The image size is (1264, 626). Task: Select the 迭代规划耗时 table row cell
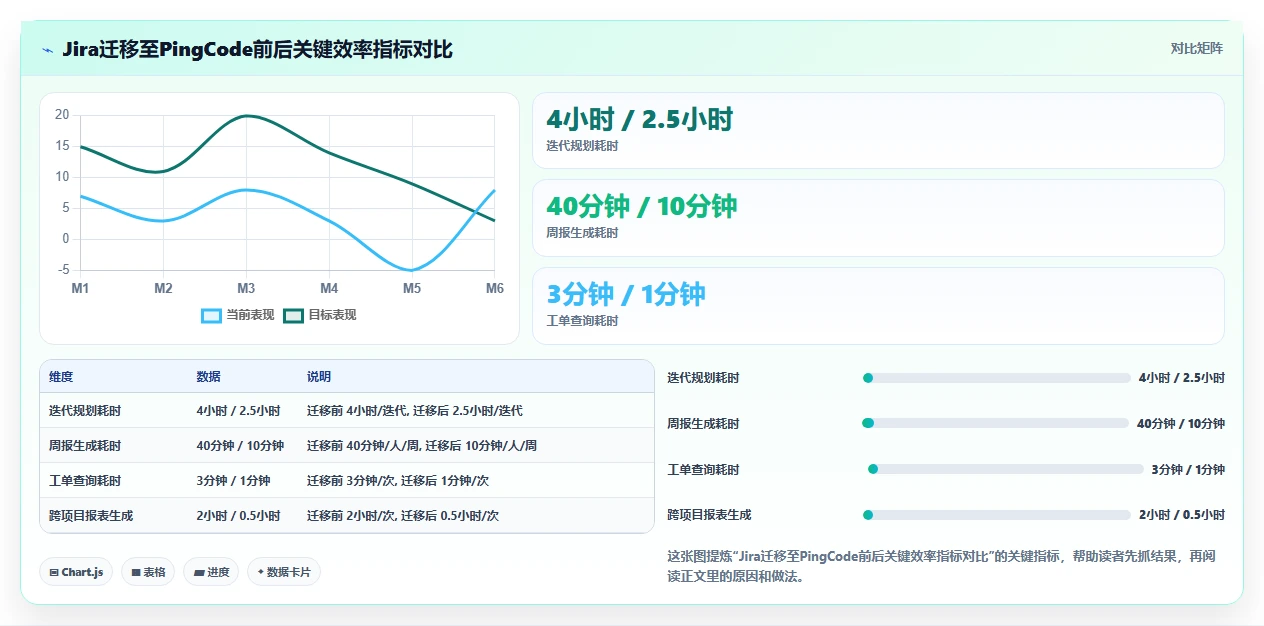(x=85, y=411)
